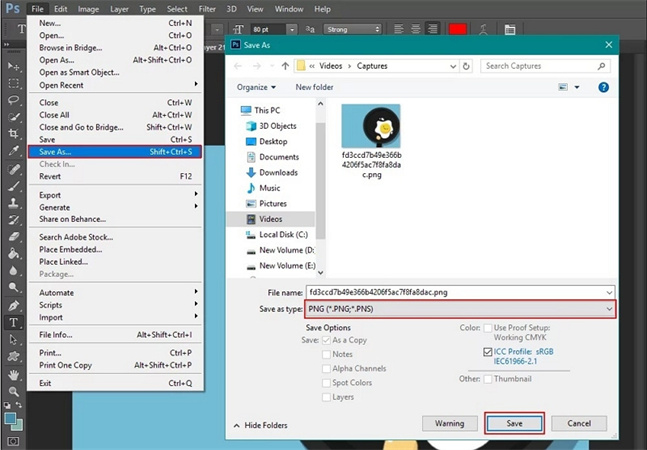
Task: Select the Hand tool
Action: pos(14,374)
